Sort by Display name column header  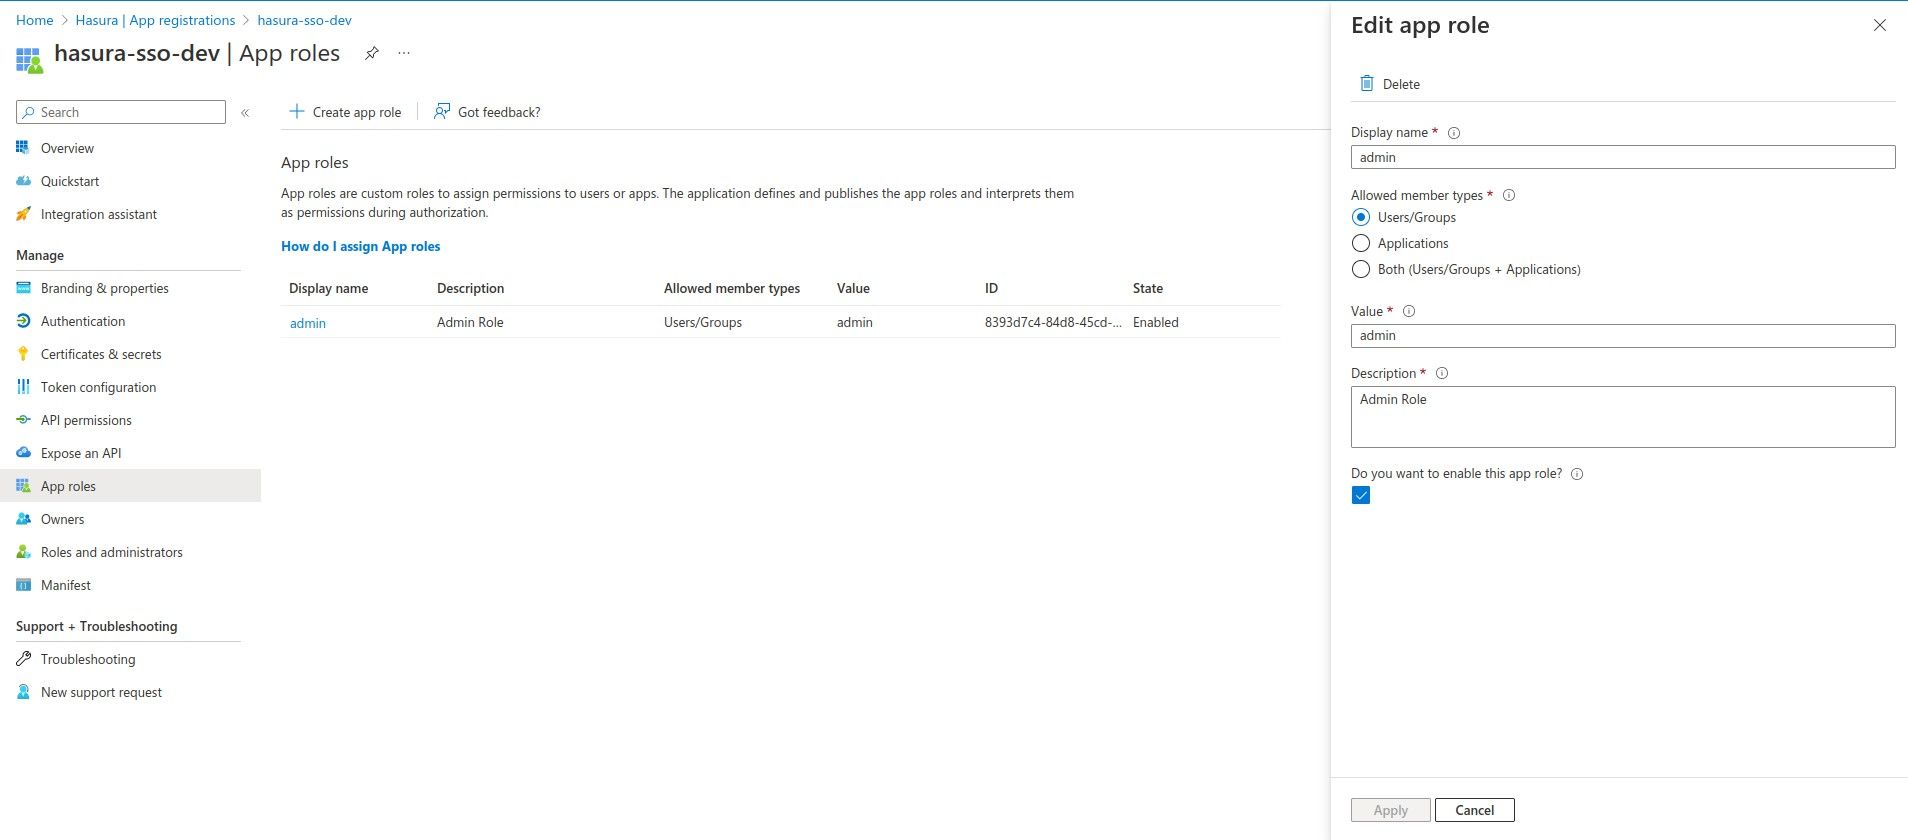pyautogui.click(x=329, y=288)
